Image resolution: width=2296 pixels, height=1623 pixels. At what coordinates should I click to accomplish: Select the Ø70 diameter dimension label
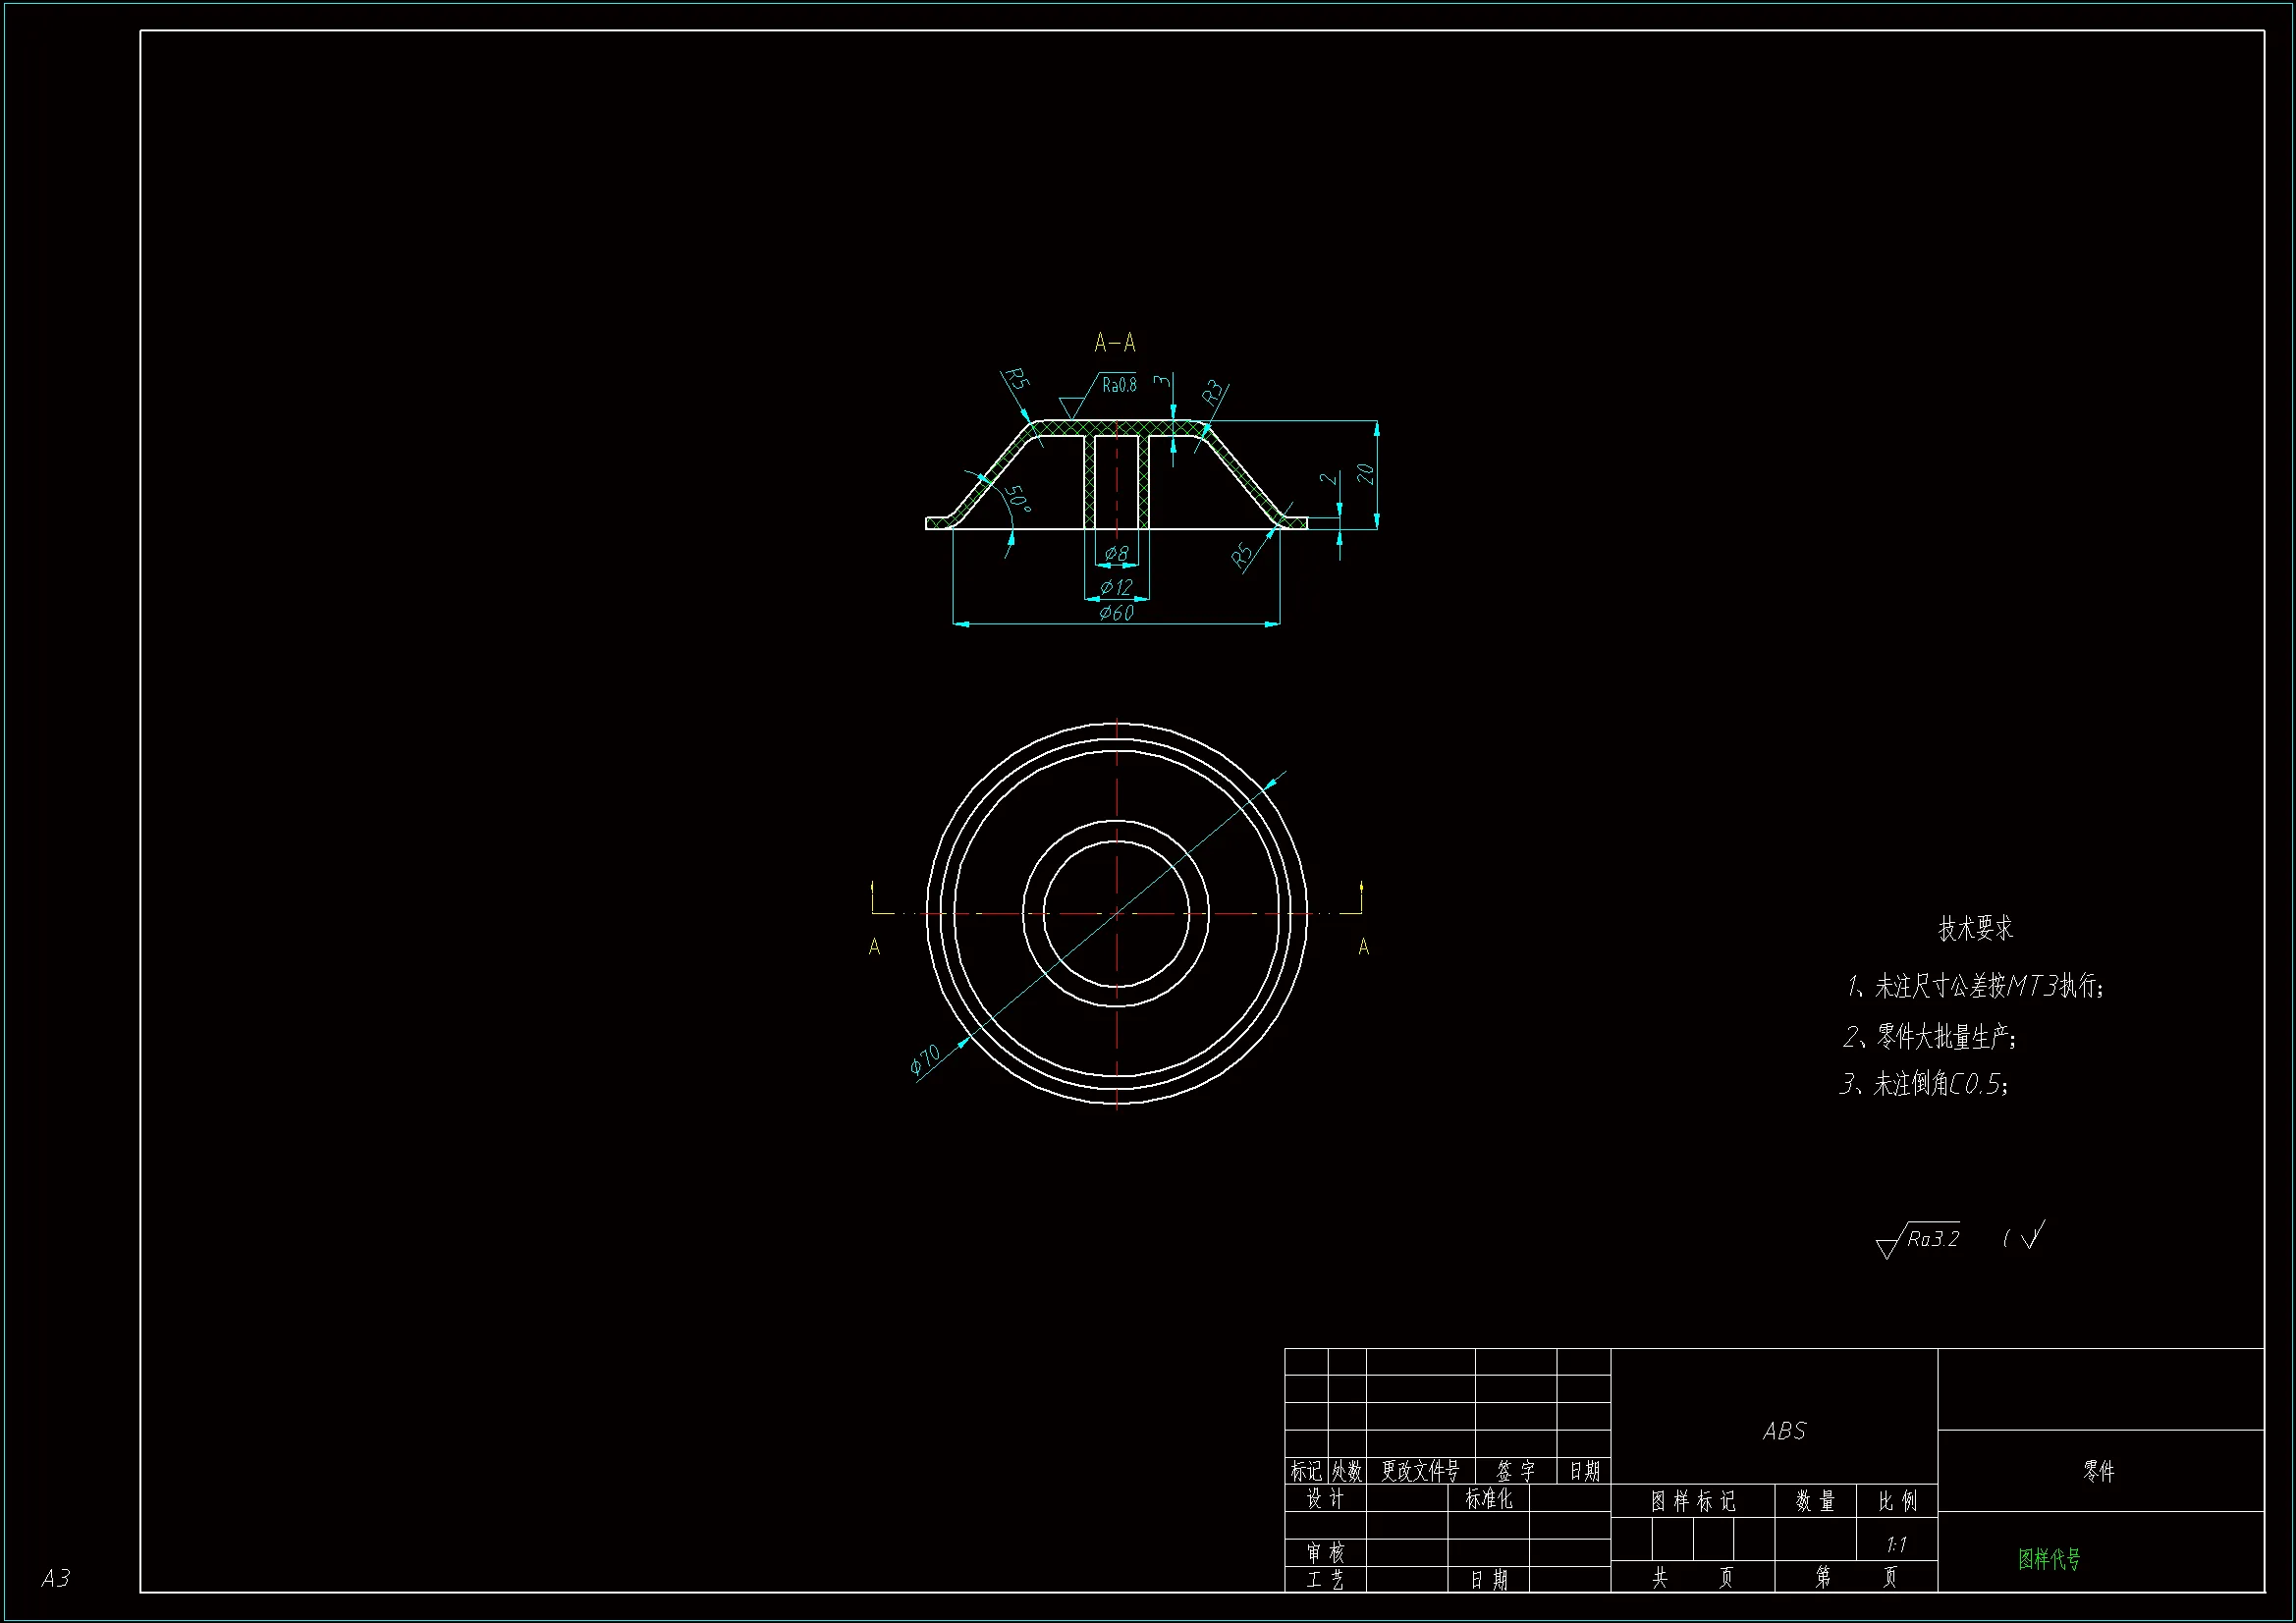[x=925, y=1059]
